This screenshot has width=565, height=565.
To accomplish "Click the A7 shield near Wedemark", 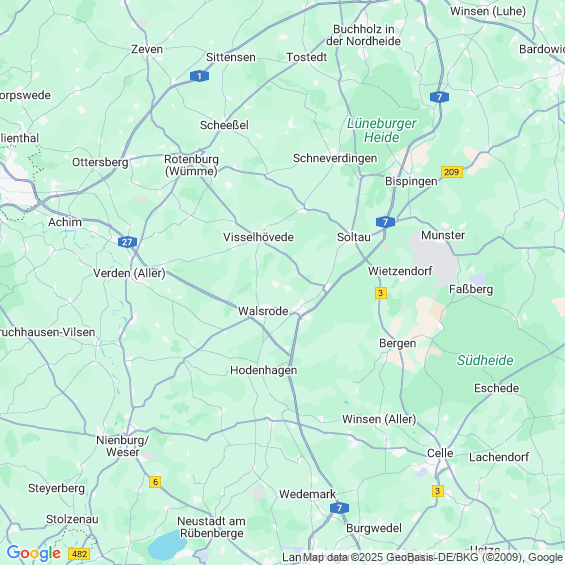I will click(x=339, y=508).
